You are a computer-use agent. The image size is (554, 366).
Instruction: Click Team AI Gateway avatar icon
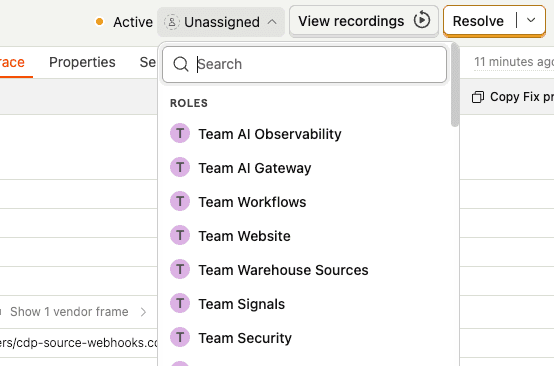[180, 167]
